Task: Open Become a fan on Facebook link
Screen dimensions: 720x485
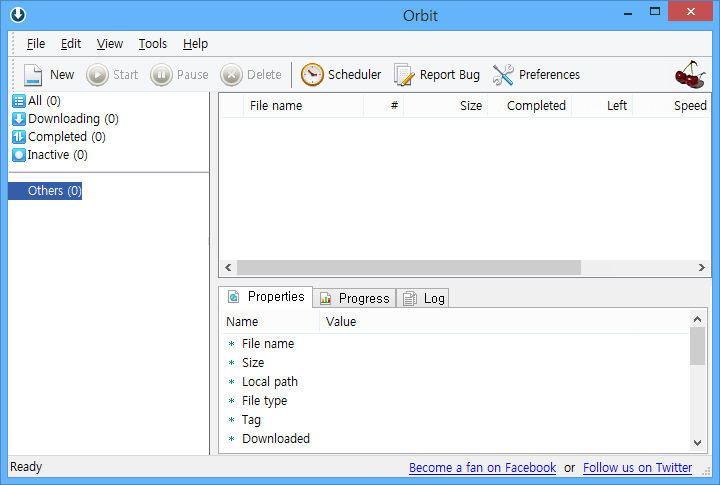Action: click(483, 468)
